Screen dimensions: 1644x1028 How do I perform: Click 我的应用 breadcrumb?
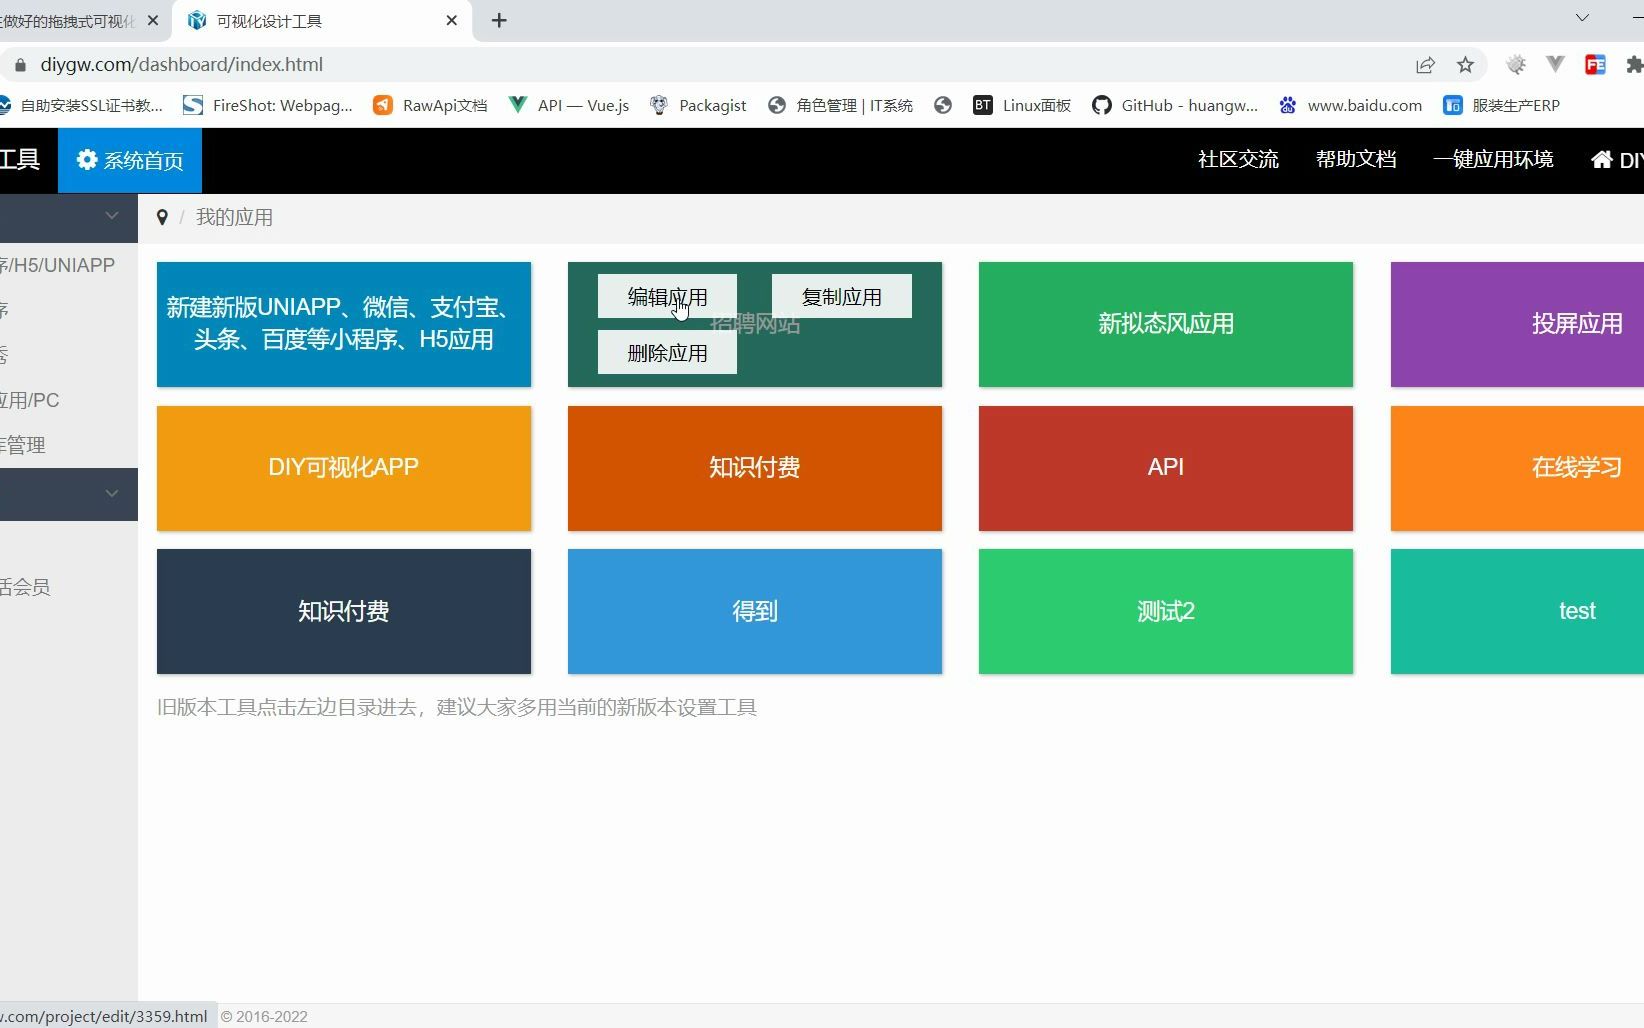(x=234, y=218)
